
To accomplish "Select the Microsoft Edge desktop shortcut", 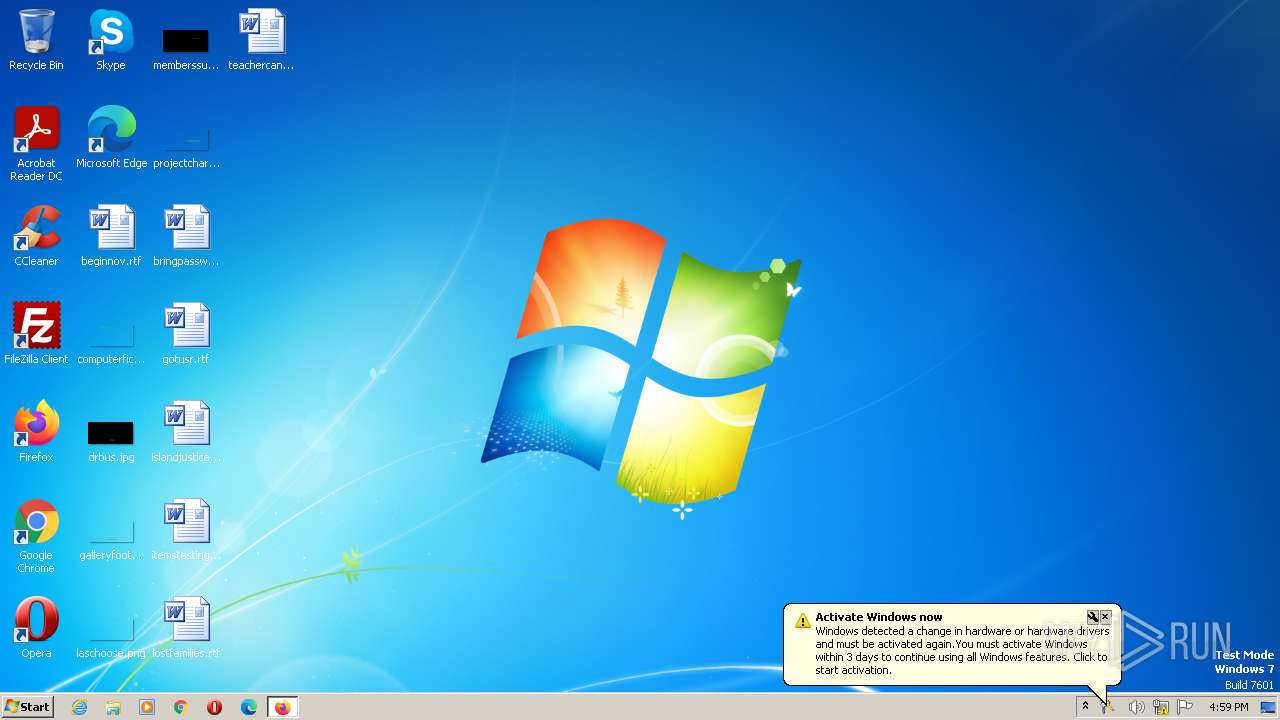I will coord(111,138).
